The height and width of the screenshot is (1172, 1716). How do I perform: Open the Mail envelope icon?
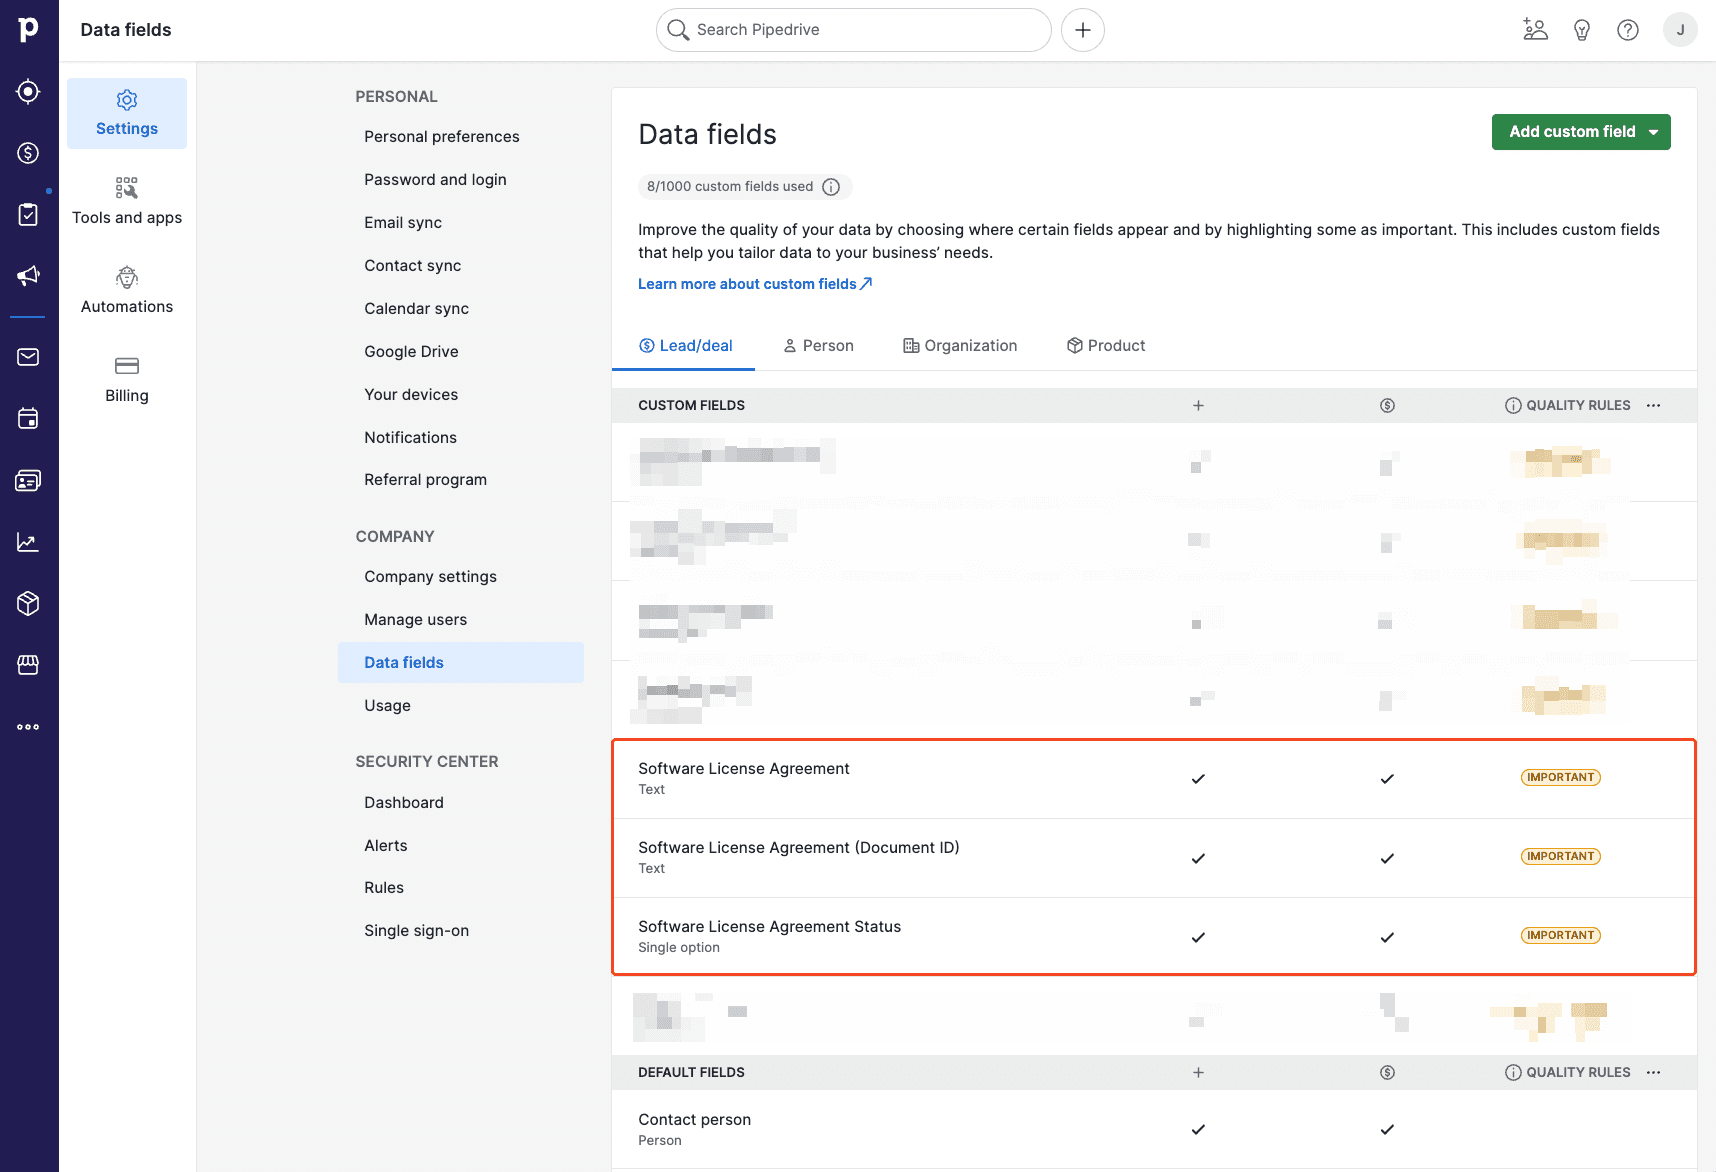click(29, 357)
